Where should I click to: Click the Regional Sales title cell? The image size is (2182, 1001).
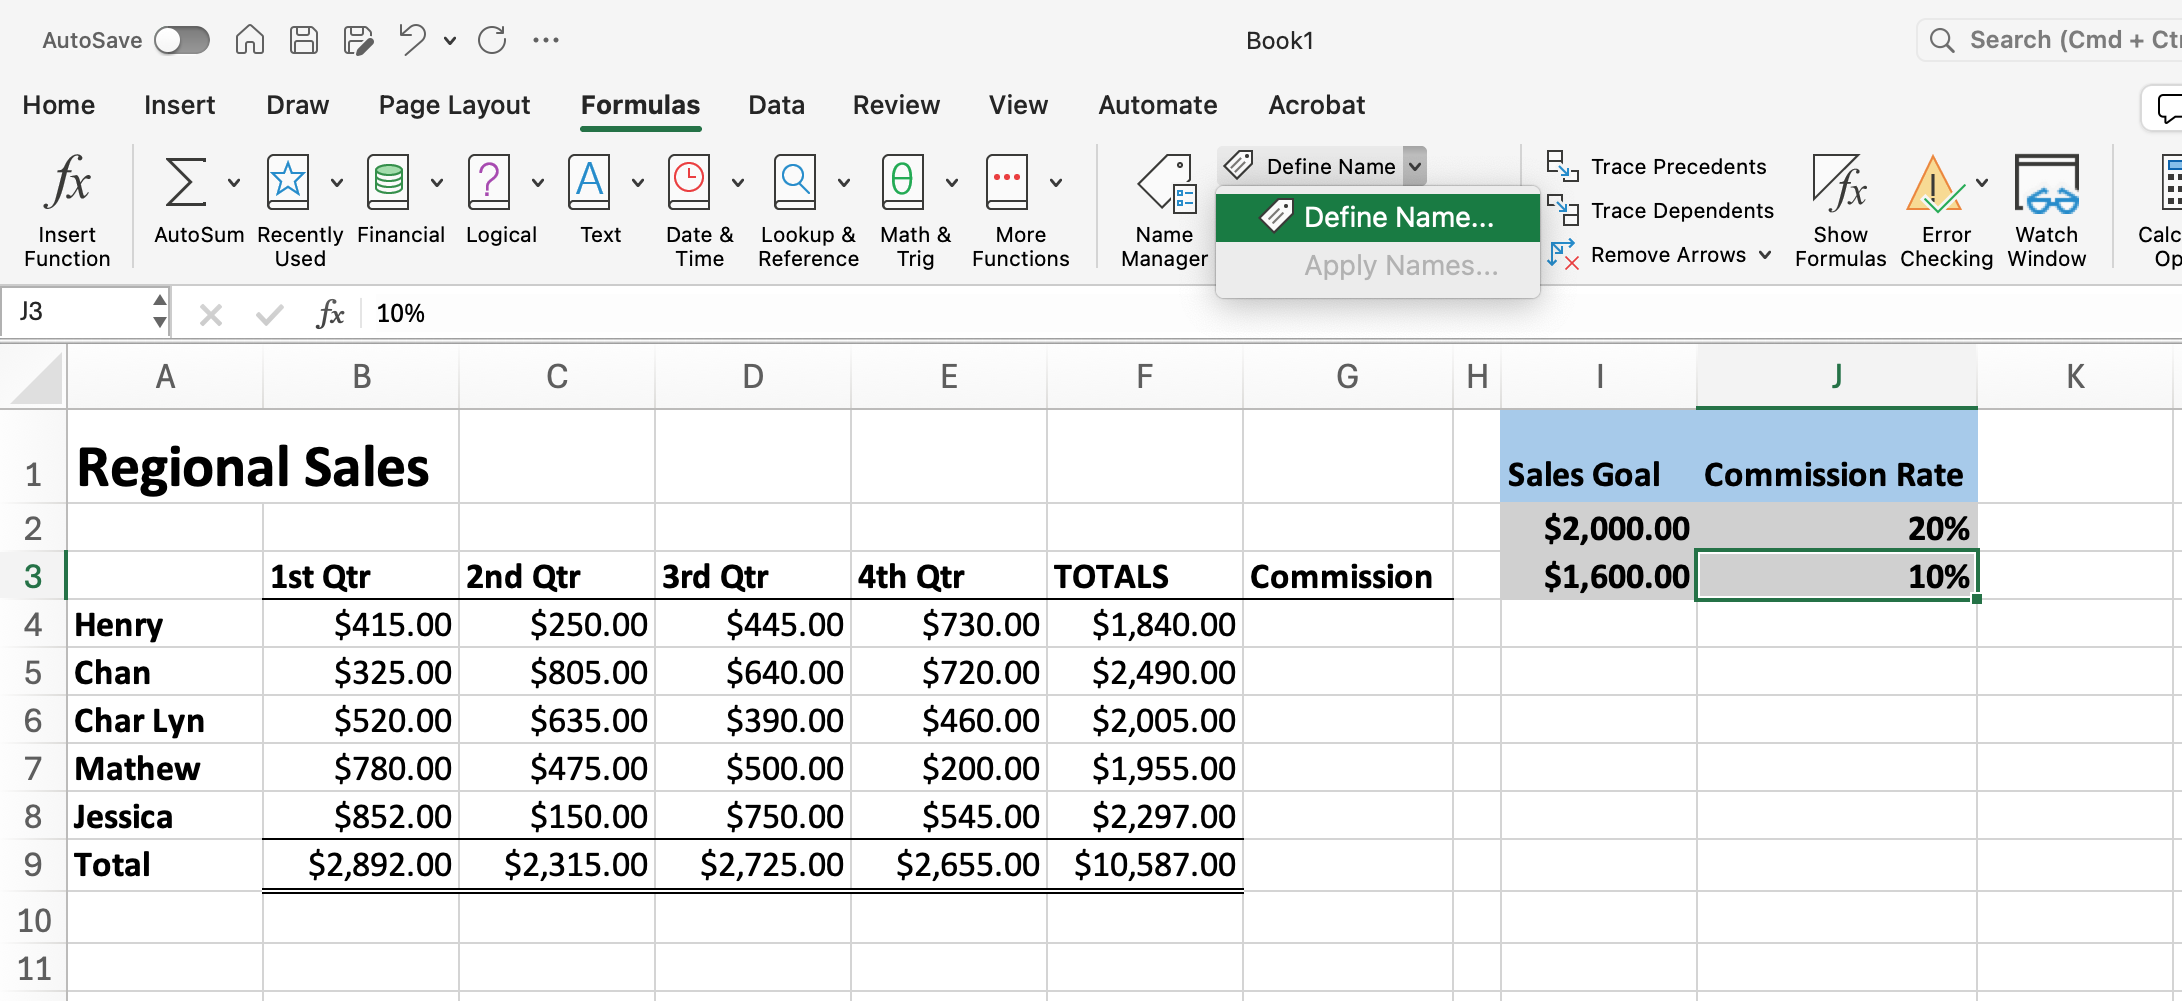(253, 467)
